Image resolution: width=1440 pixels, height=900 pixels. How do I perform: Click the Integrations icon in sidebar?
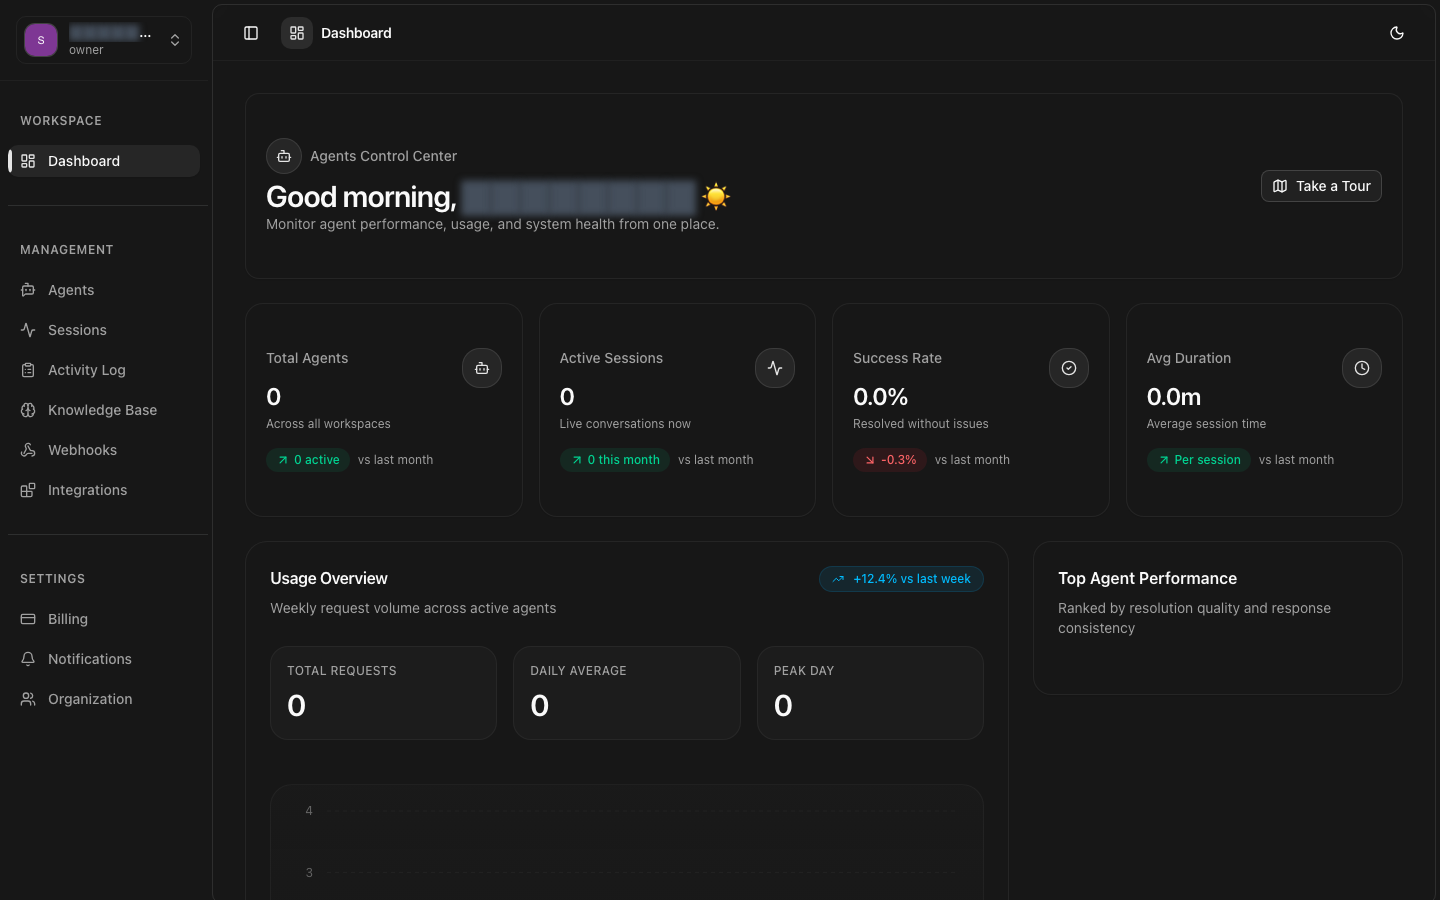pos(28,490)
